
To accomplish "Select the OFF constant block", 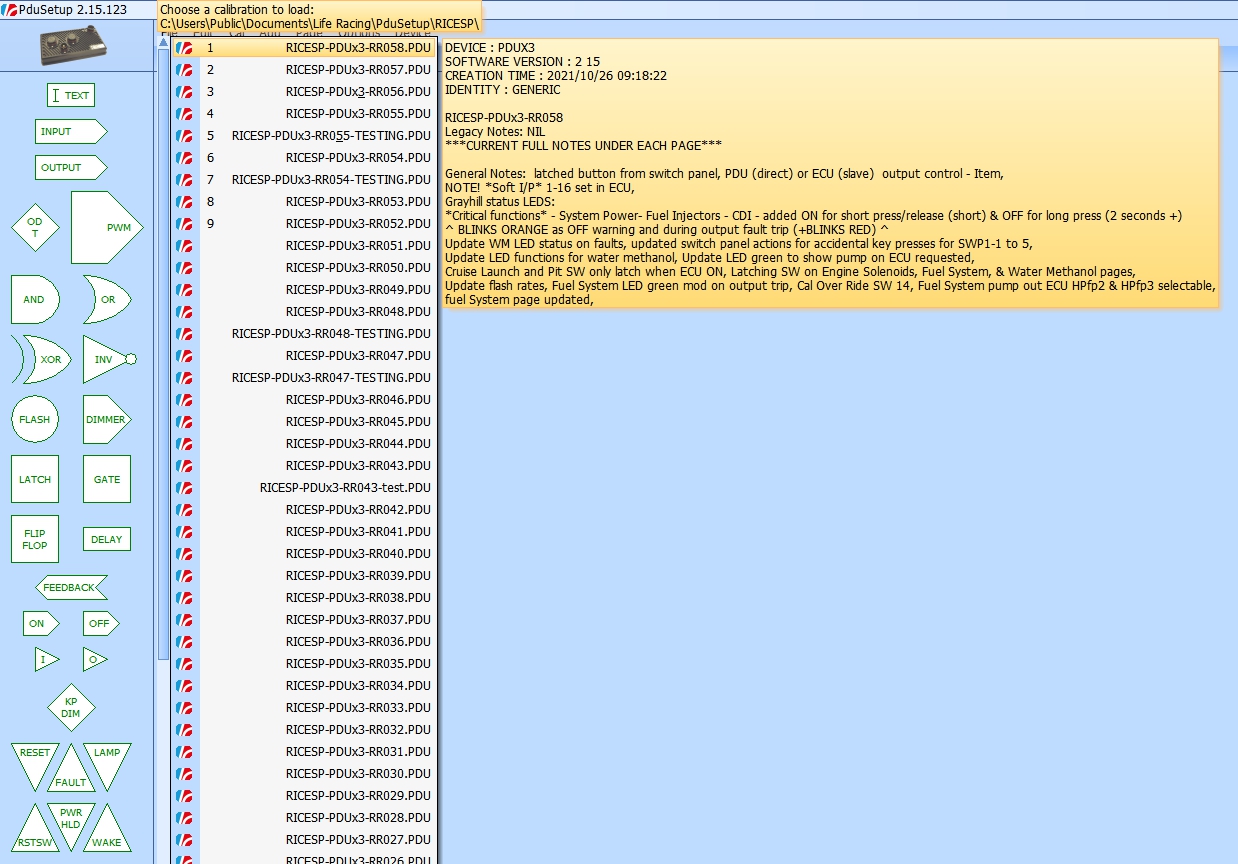I will [x=100, y=624].
